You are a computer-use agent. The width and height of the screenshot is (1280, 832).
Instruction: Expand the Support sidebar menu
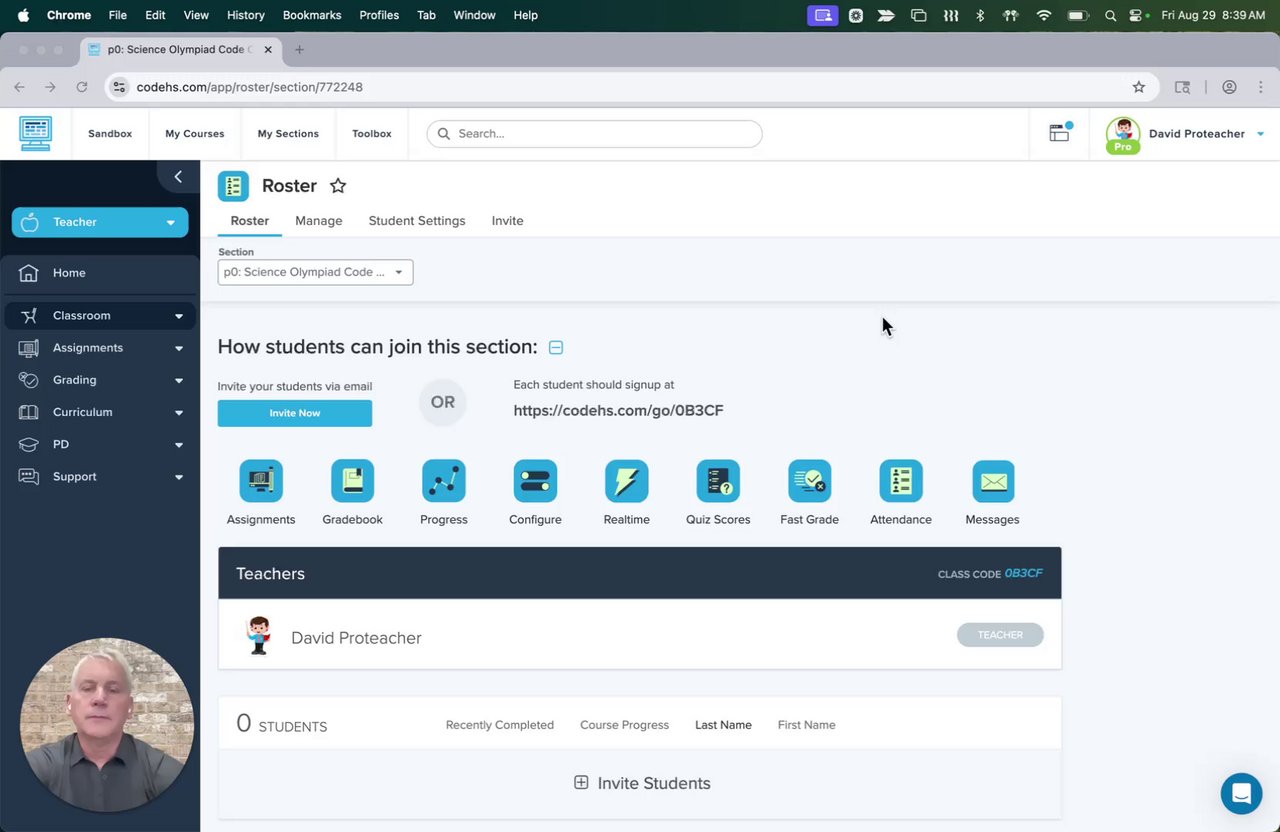[100, 477]
